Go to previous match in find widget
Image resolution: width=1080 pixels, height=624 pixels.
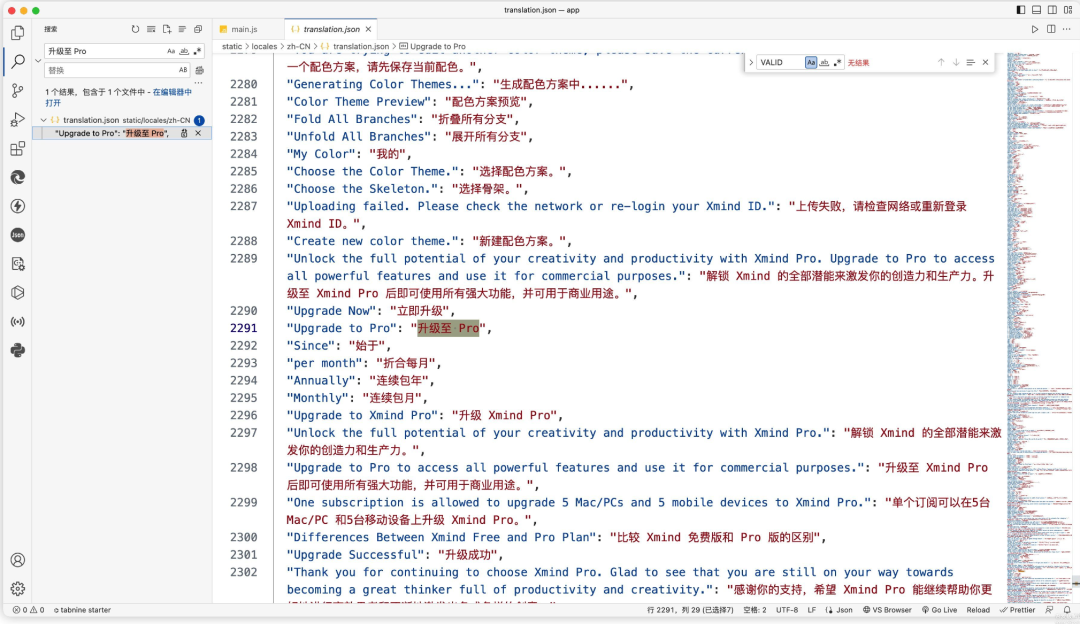tap(941, 62)
